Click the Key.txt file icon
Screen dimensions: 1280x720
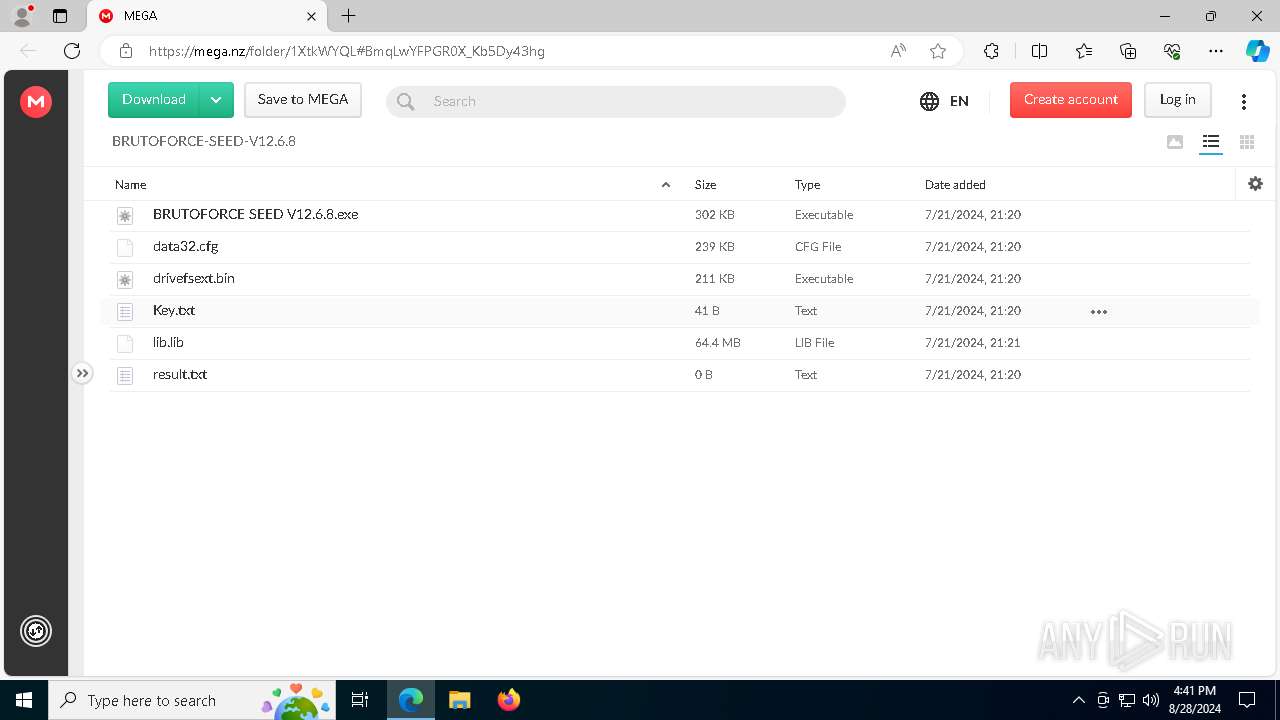coord(125,311)
